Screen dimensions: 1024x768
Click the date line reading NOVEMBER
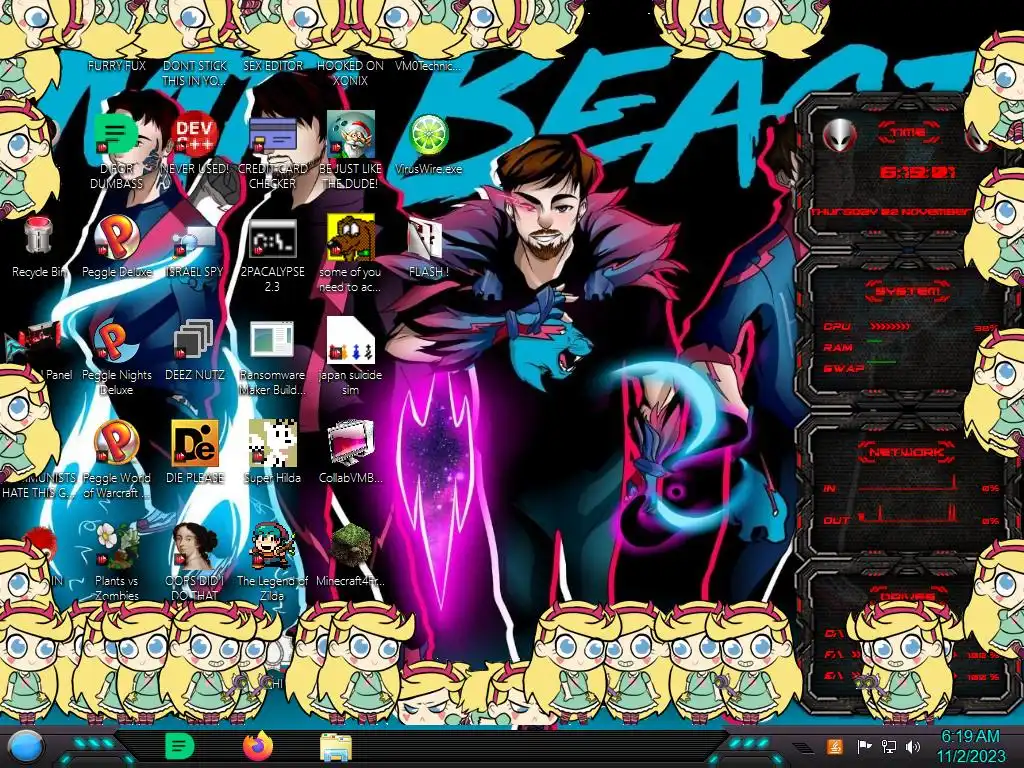coord(891,212)
